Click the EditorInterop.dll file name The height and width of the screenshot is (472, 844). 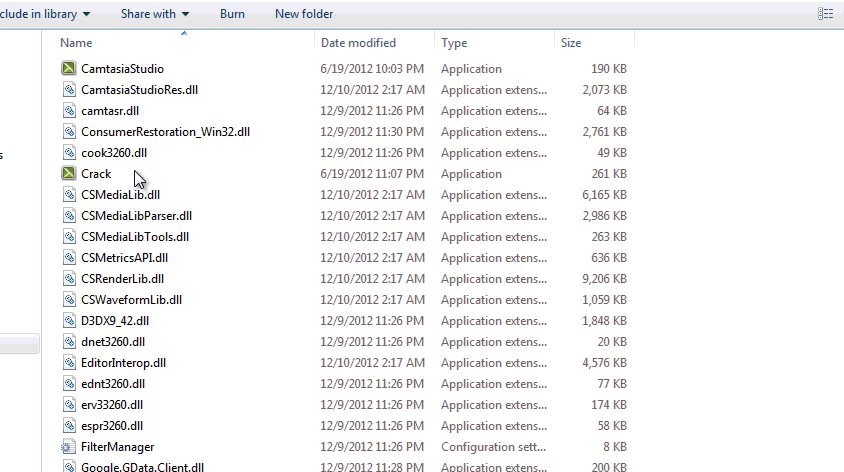pyautogui.click(x=123, y=363)
